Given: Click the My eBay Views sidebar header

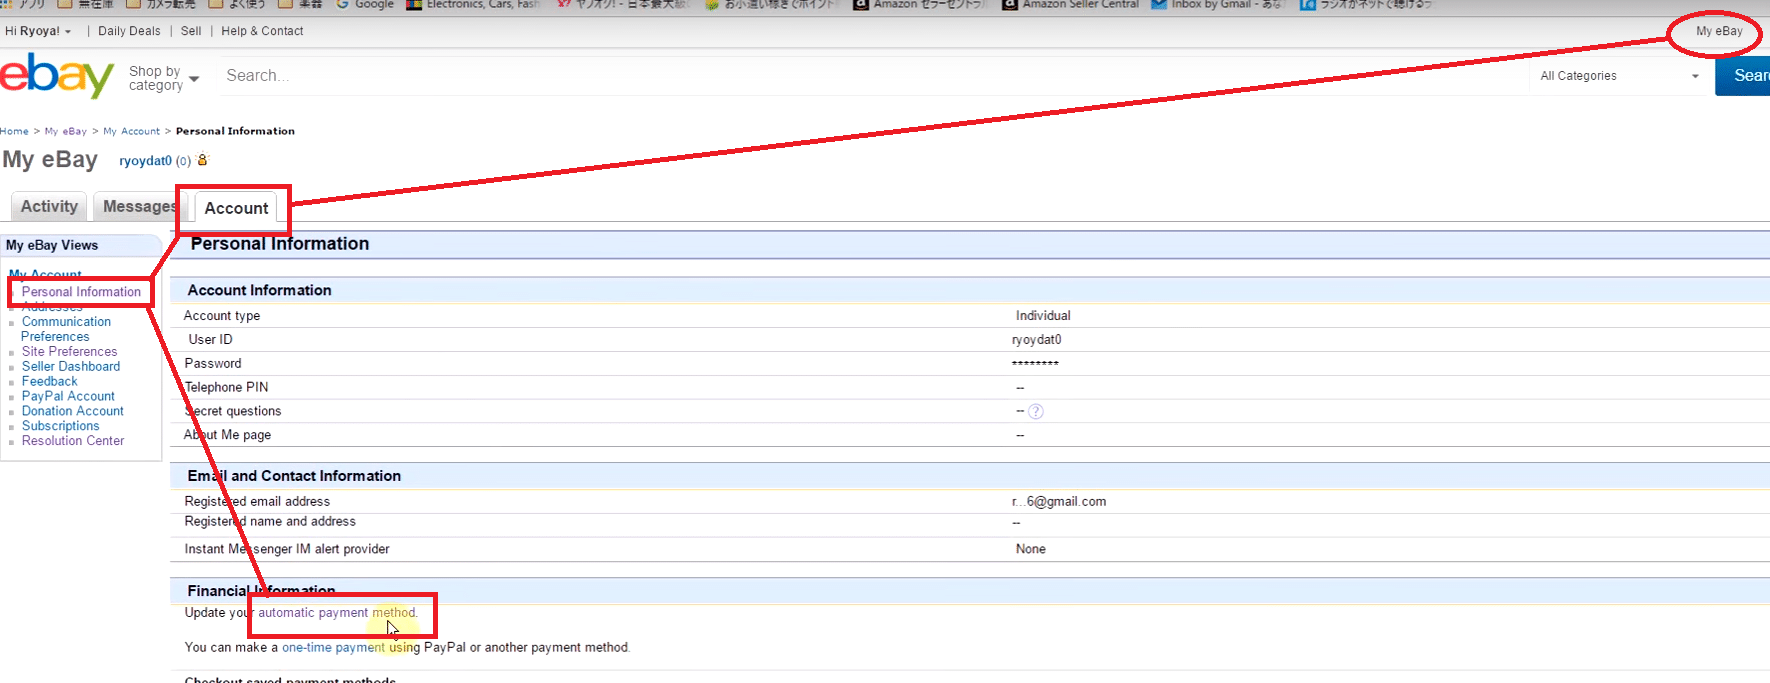Looking at the screenshot, I should 52,245.
